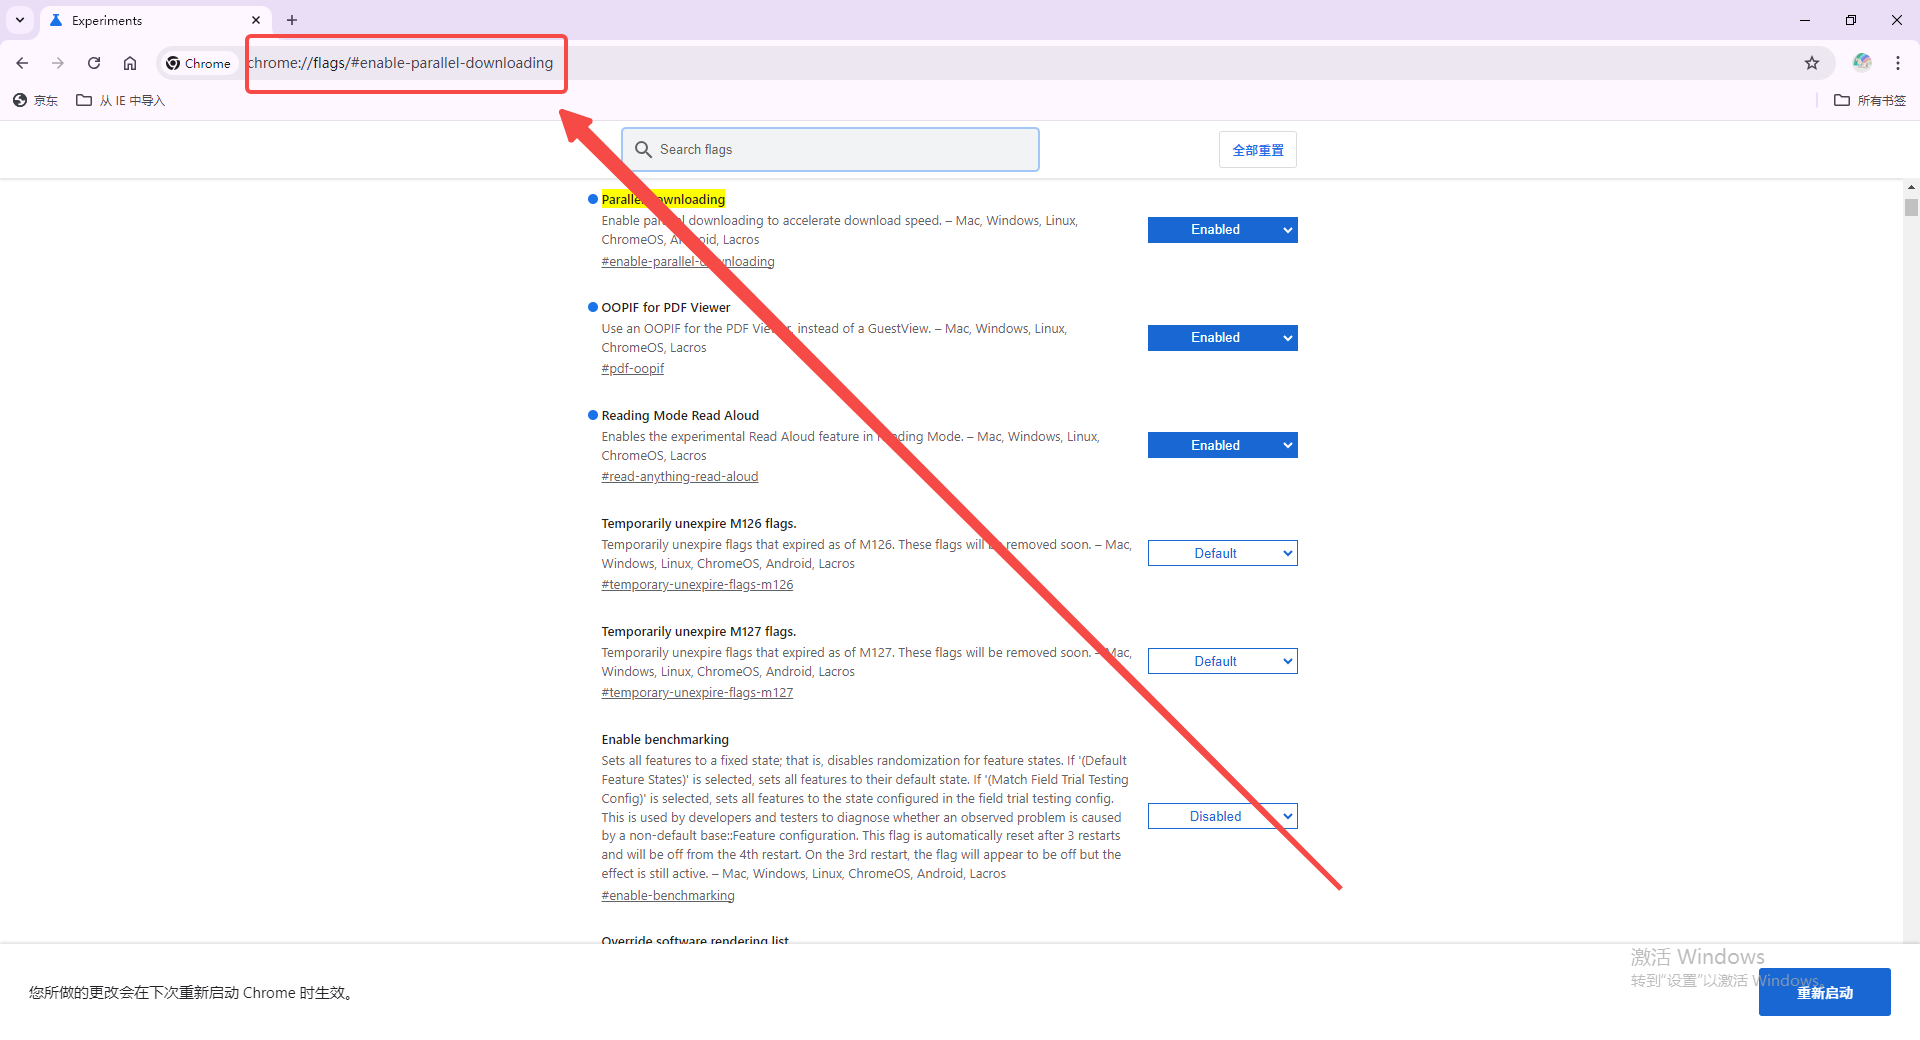Viewport: 1920px width, 1040px height.
Task: Minimize the Chrome window
Action: pyautogui.click(x=1805, y=20)
